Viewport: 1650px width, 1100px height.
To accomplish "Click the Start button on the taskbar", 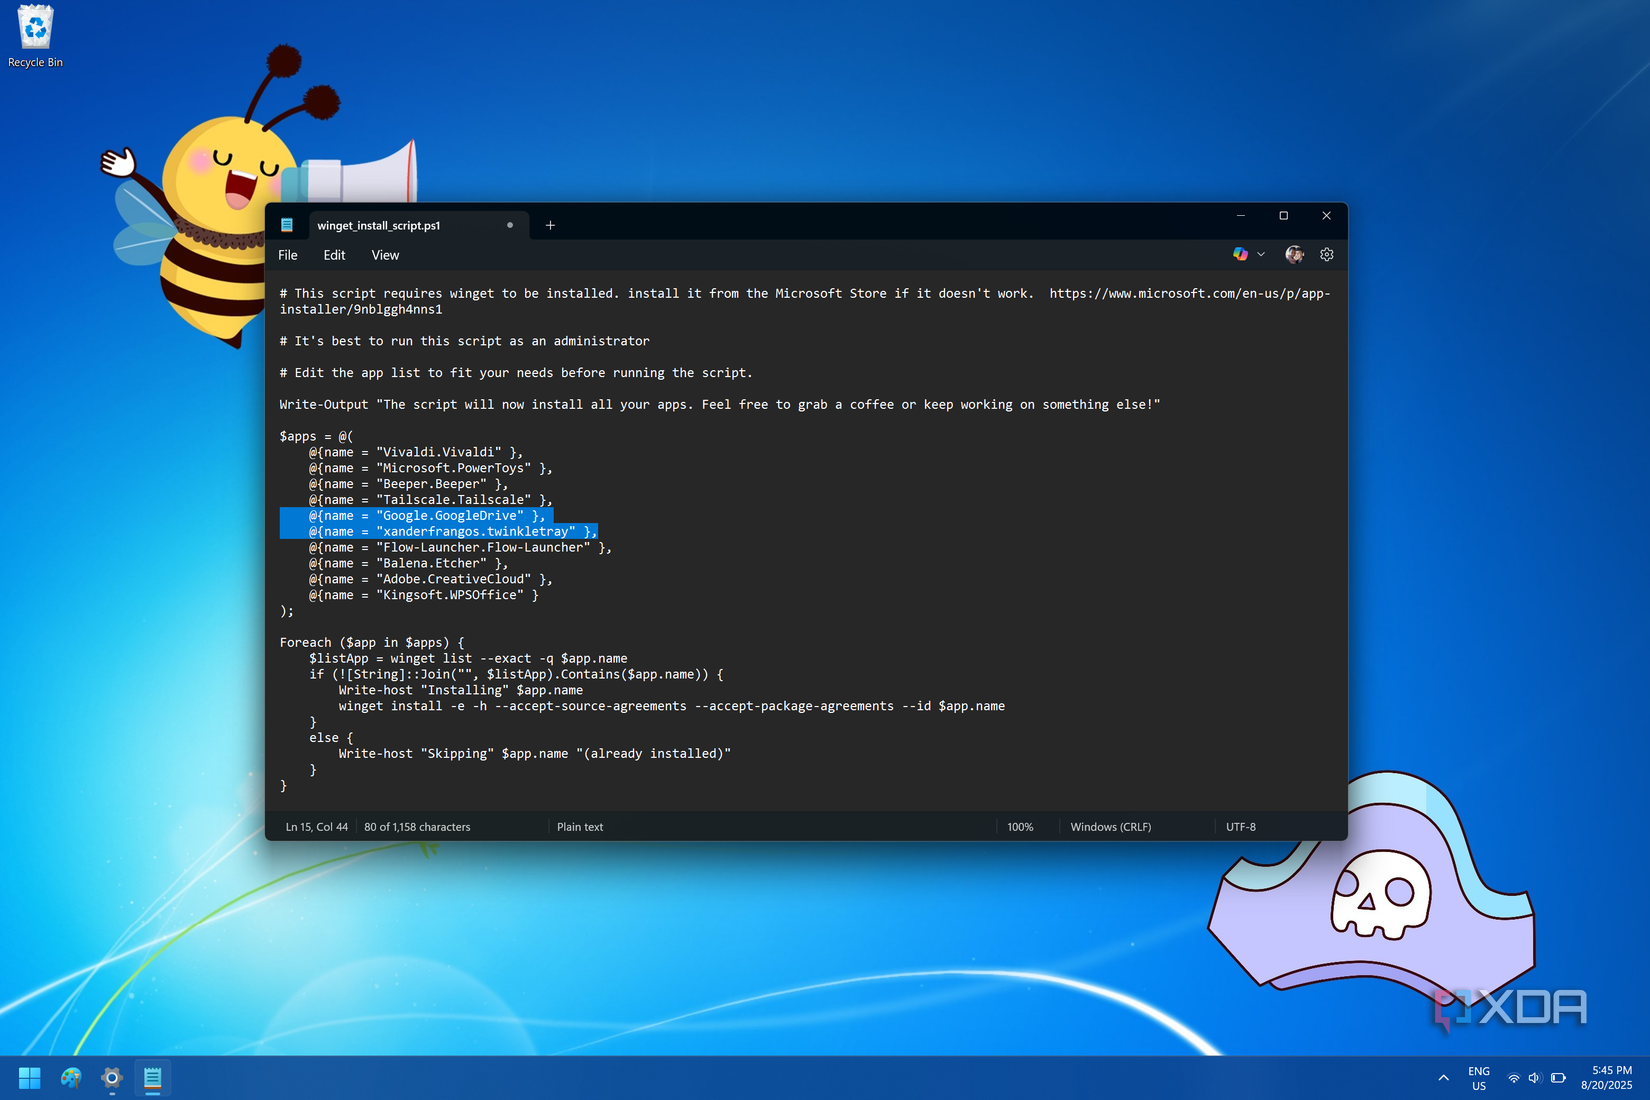I will pyautogui.click(x=29, y=1078).
